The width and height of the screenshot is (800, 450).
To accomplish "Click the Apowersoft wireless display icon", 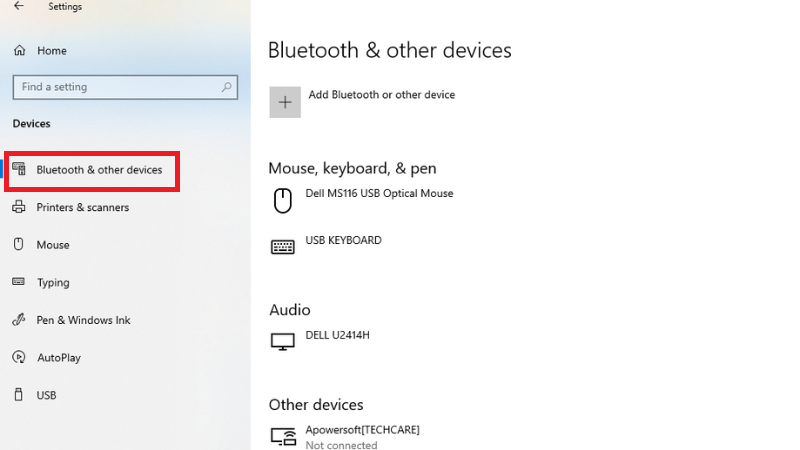I will point(284,436).
